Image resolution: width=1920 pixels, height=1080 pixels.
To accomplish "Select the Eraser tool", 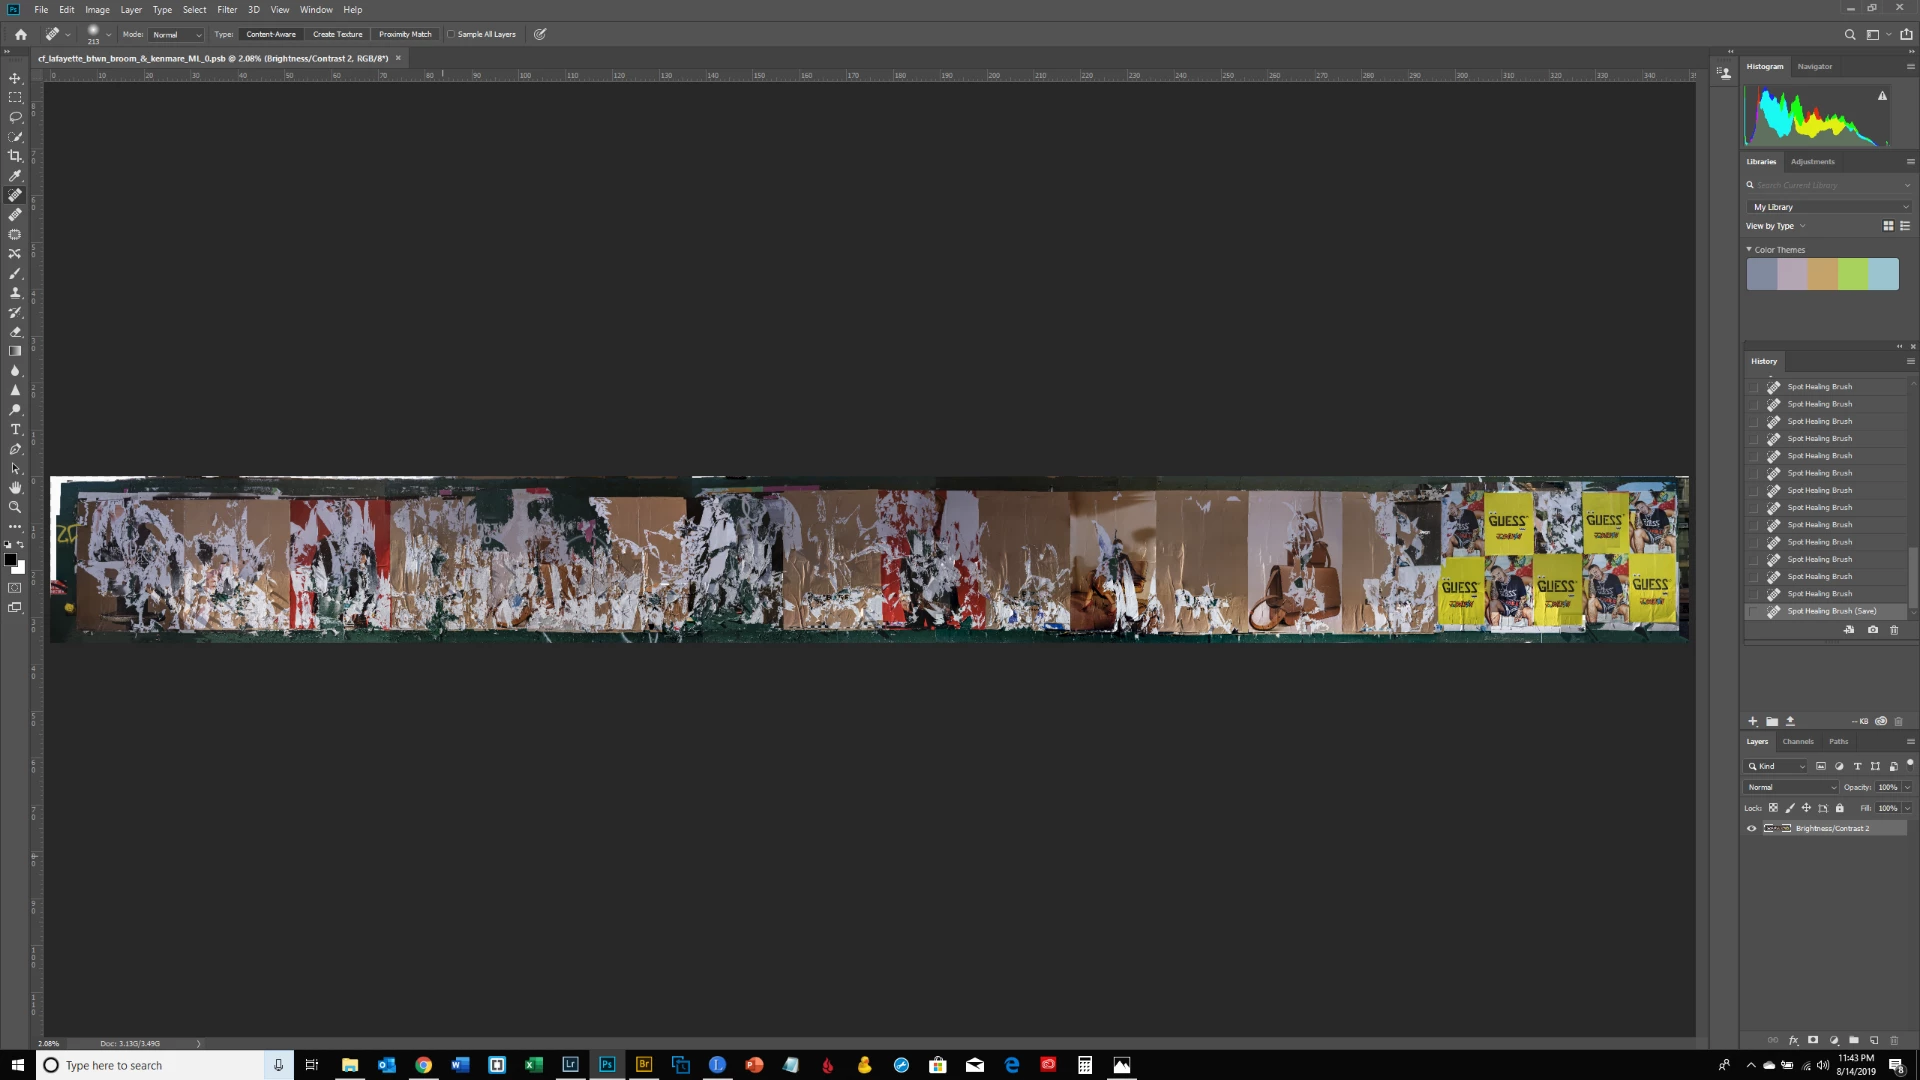I will click(15, 332).
